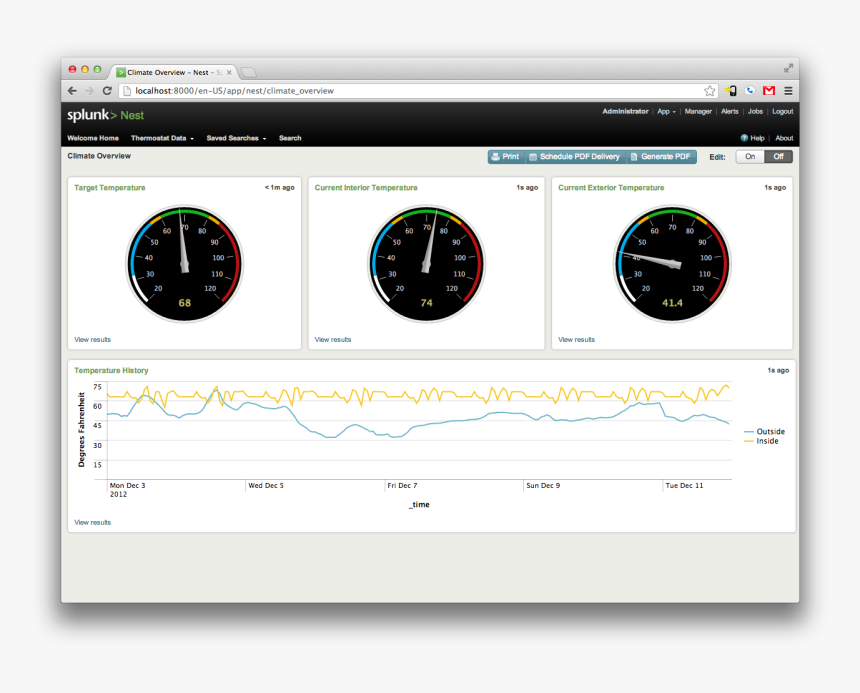The height and width of the screenshot is (693, 860).
Task: Toggle the Inside series in chart legend
Action: [761, 441]
